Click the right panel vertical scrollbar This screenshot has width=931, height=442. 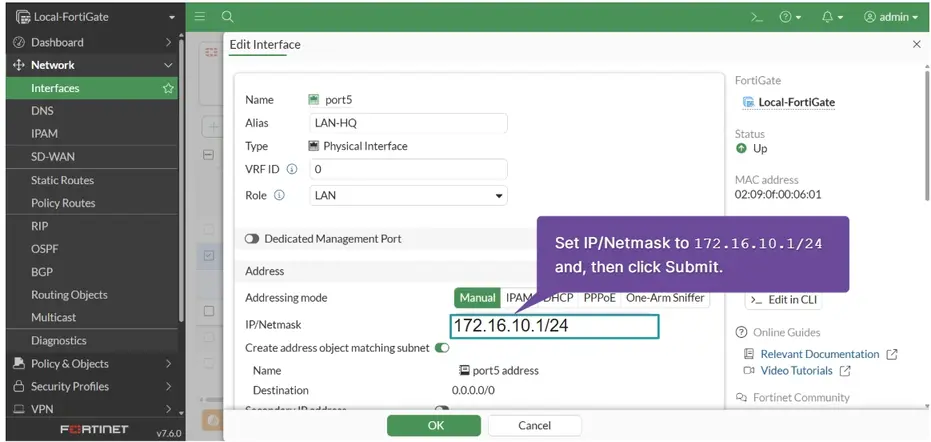point(927,134)
